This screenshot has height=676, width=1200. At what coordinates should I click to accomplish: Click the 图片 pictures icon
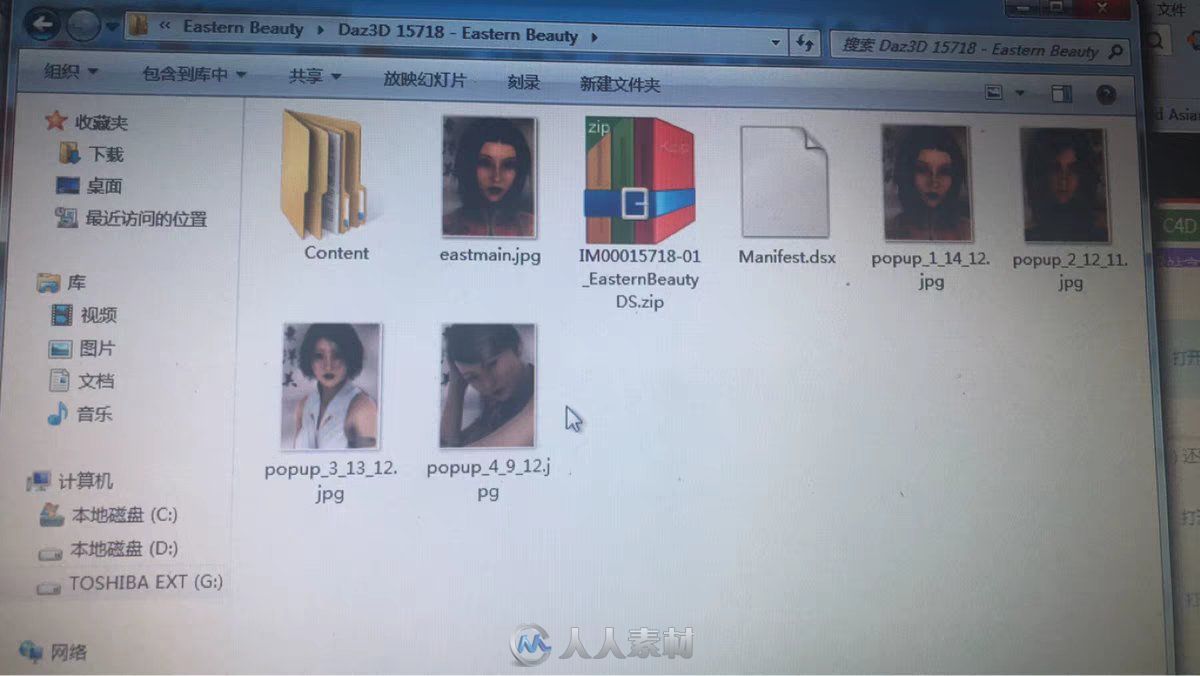coord(61,348)
